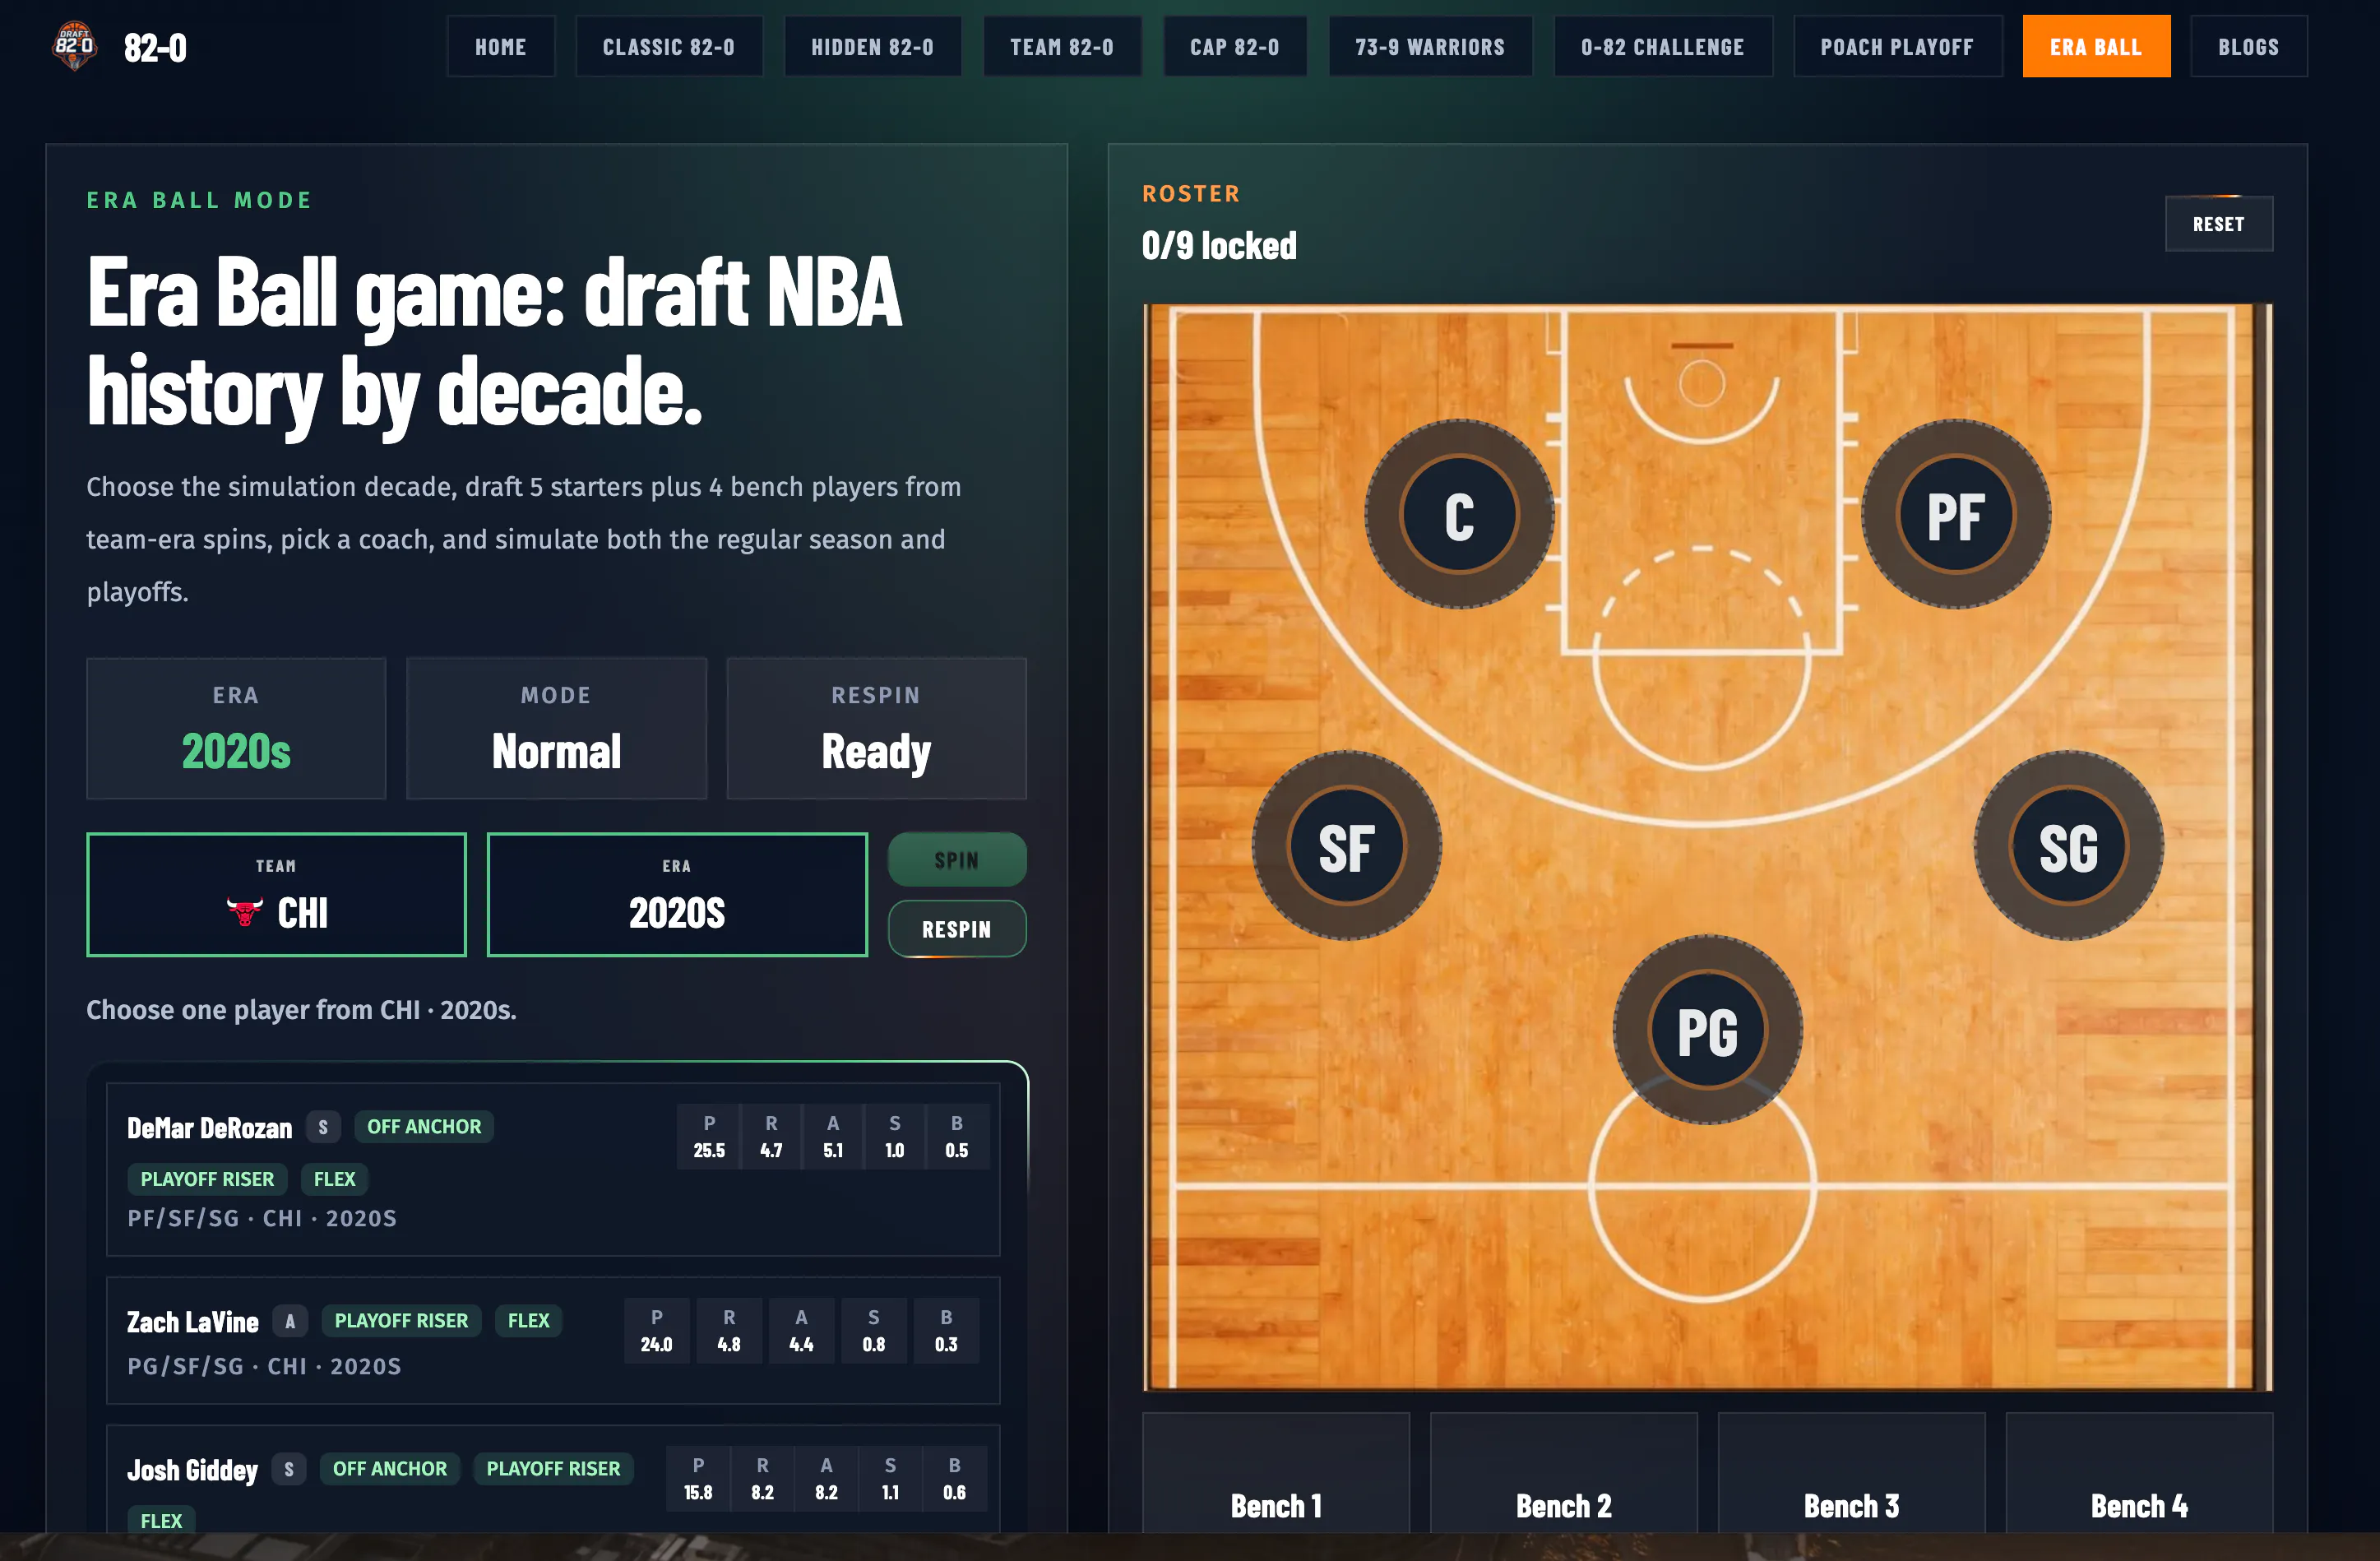The width and height of the screenshot is (2380, 1561).
Task: Click 'PF/SF/SG · CHI · 2020S' position line
Action: 262,1218
